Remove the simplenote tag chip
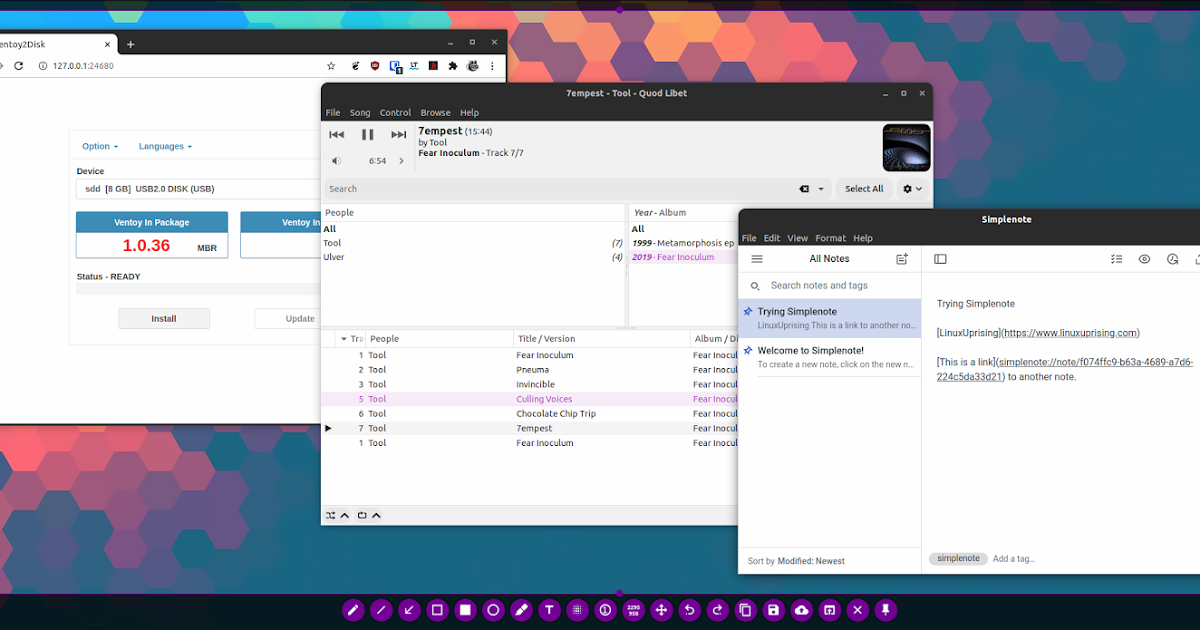 point(958,559)
